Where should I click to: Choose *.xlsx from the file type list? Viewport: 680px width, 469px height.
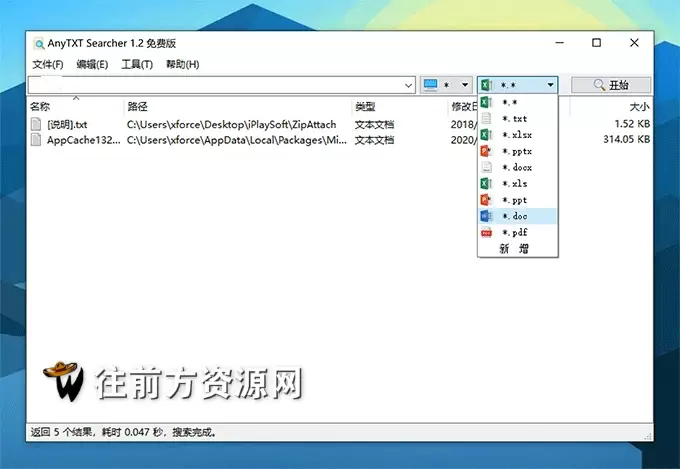517,135
